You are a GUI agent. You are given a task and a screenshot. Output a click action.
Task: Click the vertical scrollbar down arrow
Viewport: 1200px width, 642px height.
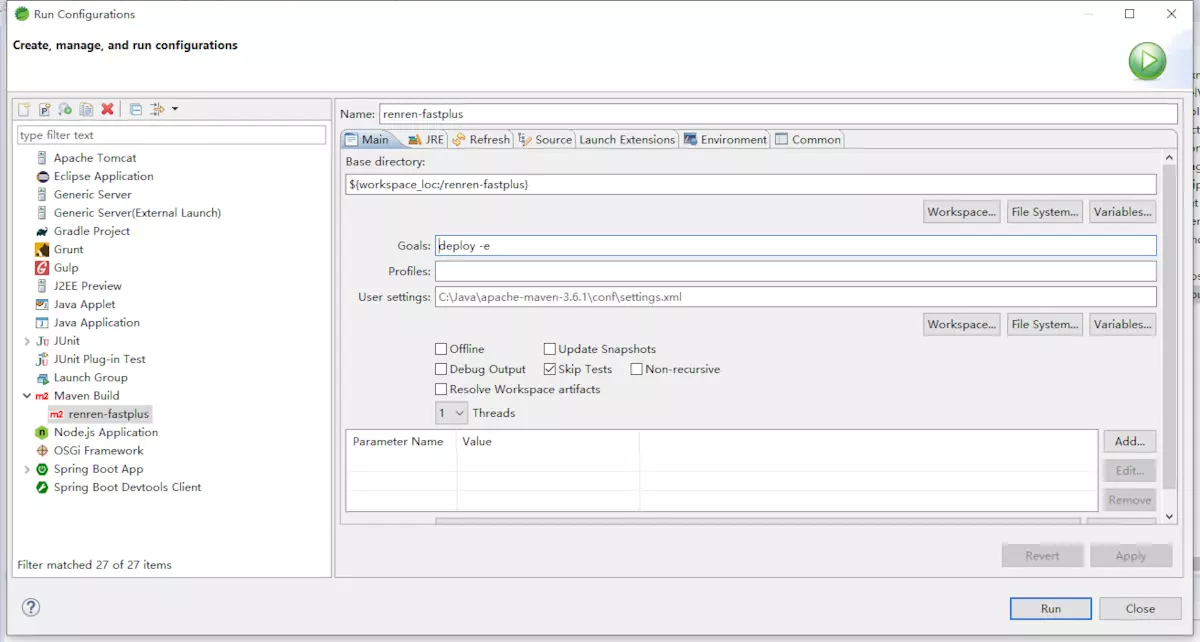[1170, 516]
